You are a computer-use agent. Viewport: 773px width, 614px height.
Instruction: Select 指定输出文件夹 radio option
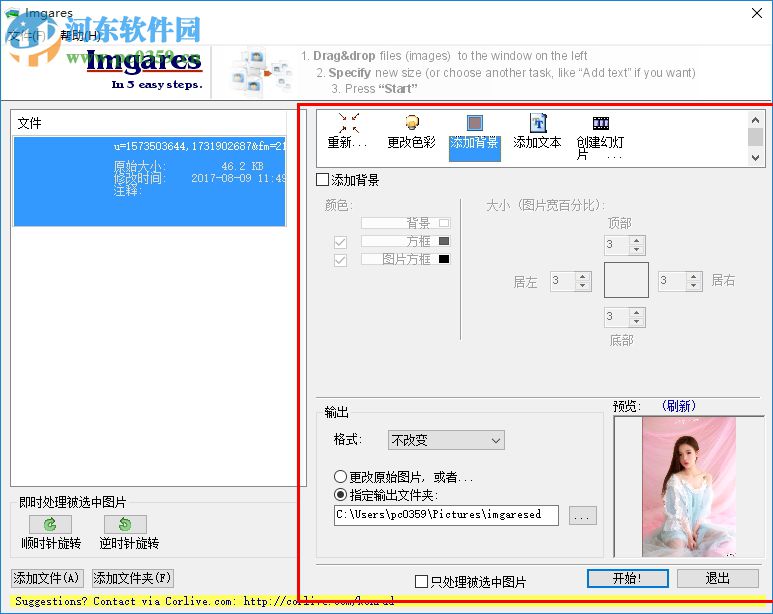click(x=340, y=494)
